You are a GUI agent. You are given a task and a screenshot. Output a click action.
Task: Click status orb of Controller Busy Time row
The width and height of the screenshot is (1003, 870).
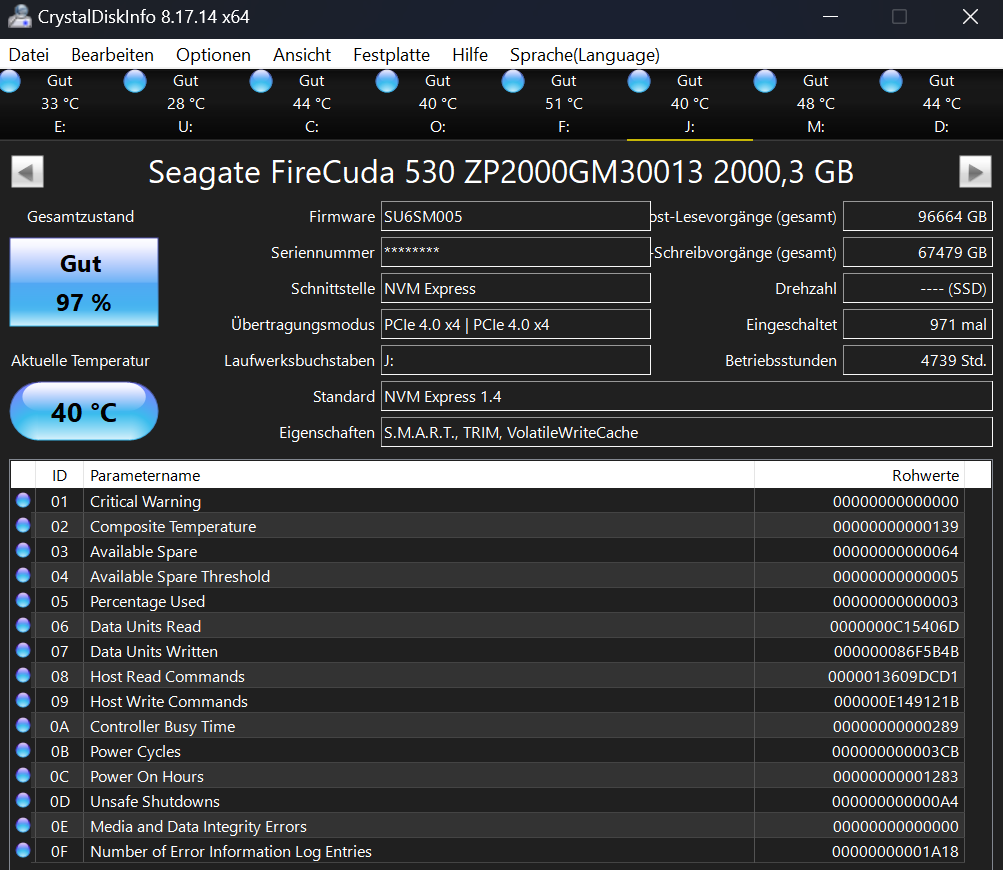pos(23,725)
